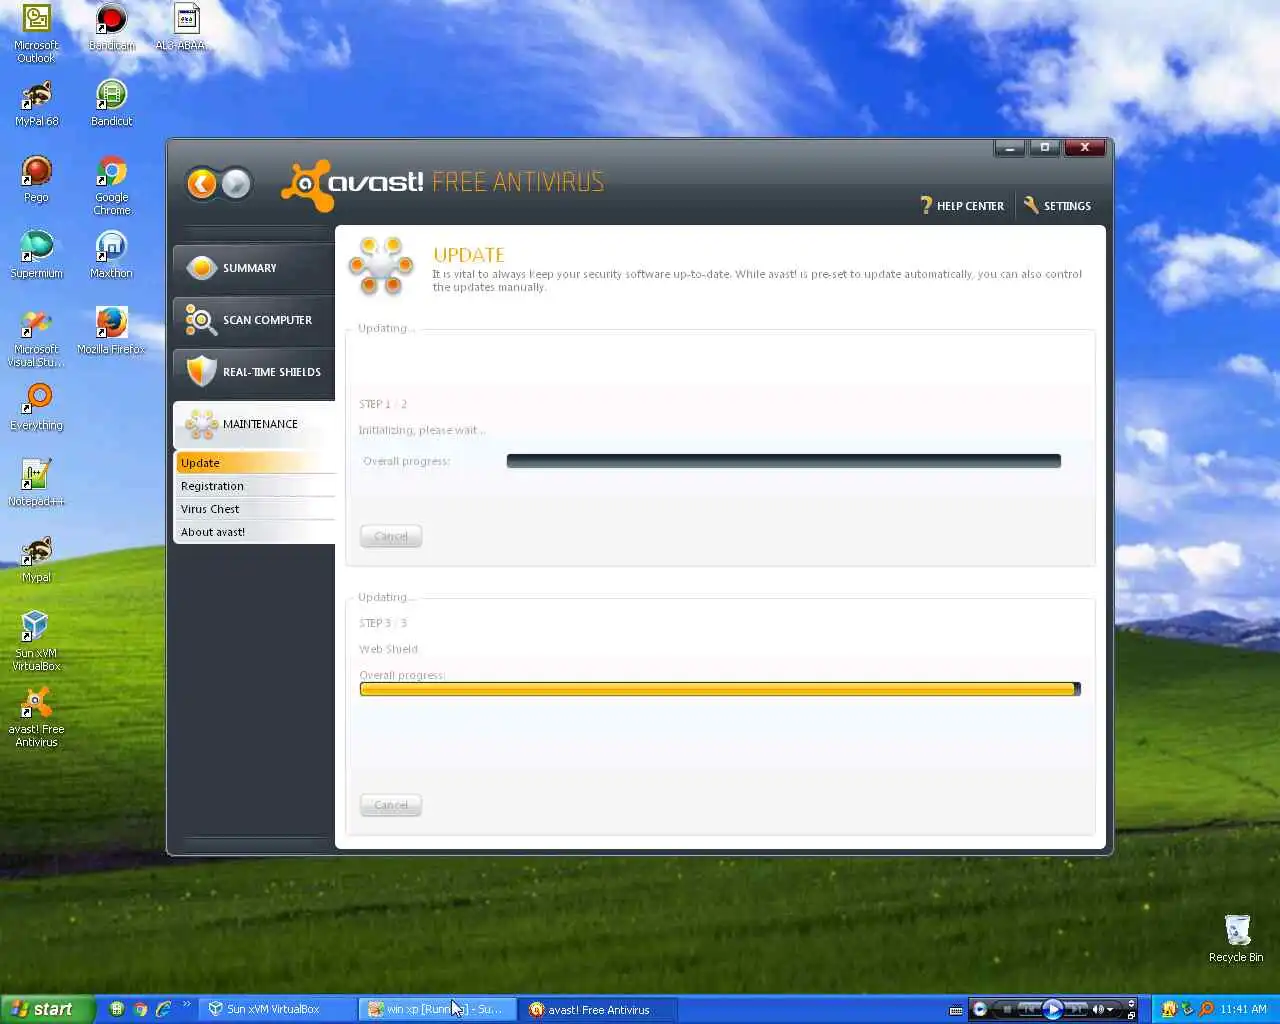Launch Google Chrome desktop shortcut
The height and width of the screenshot is (1024, 1280).
tap(111, 185)
